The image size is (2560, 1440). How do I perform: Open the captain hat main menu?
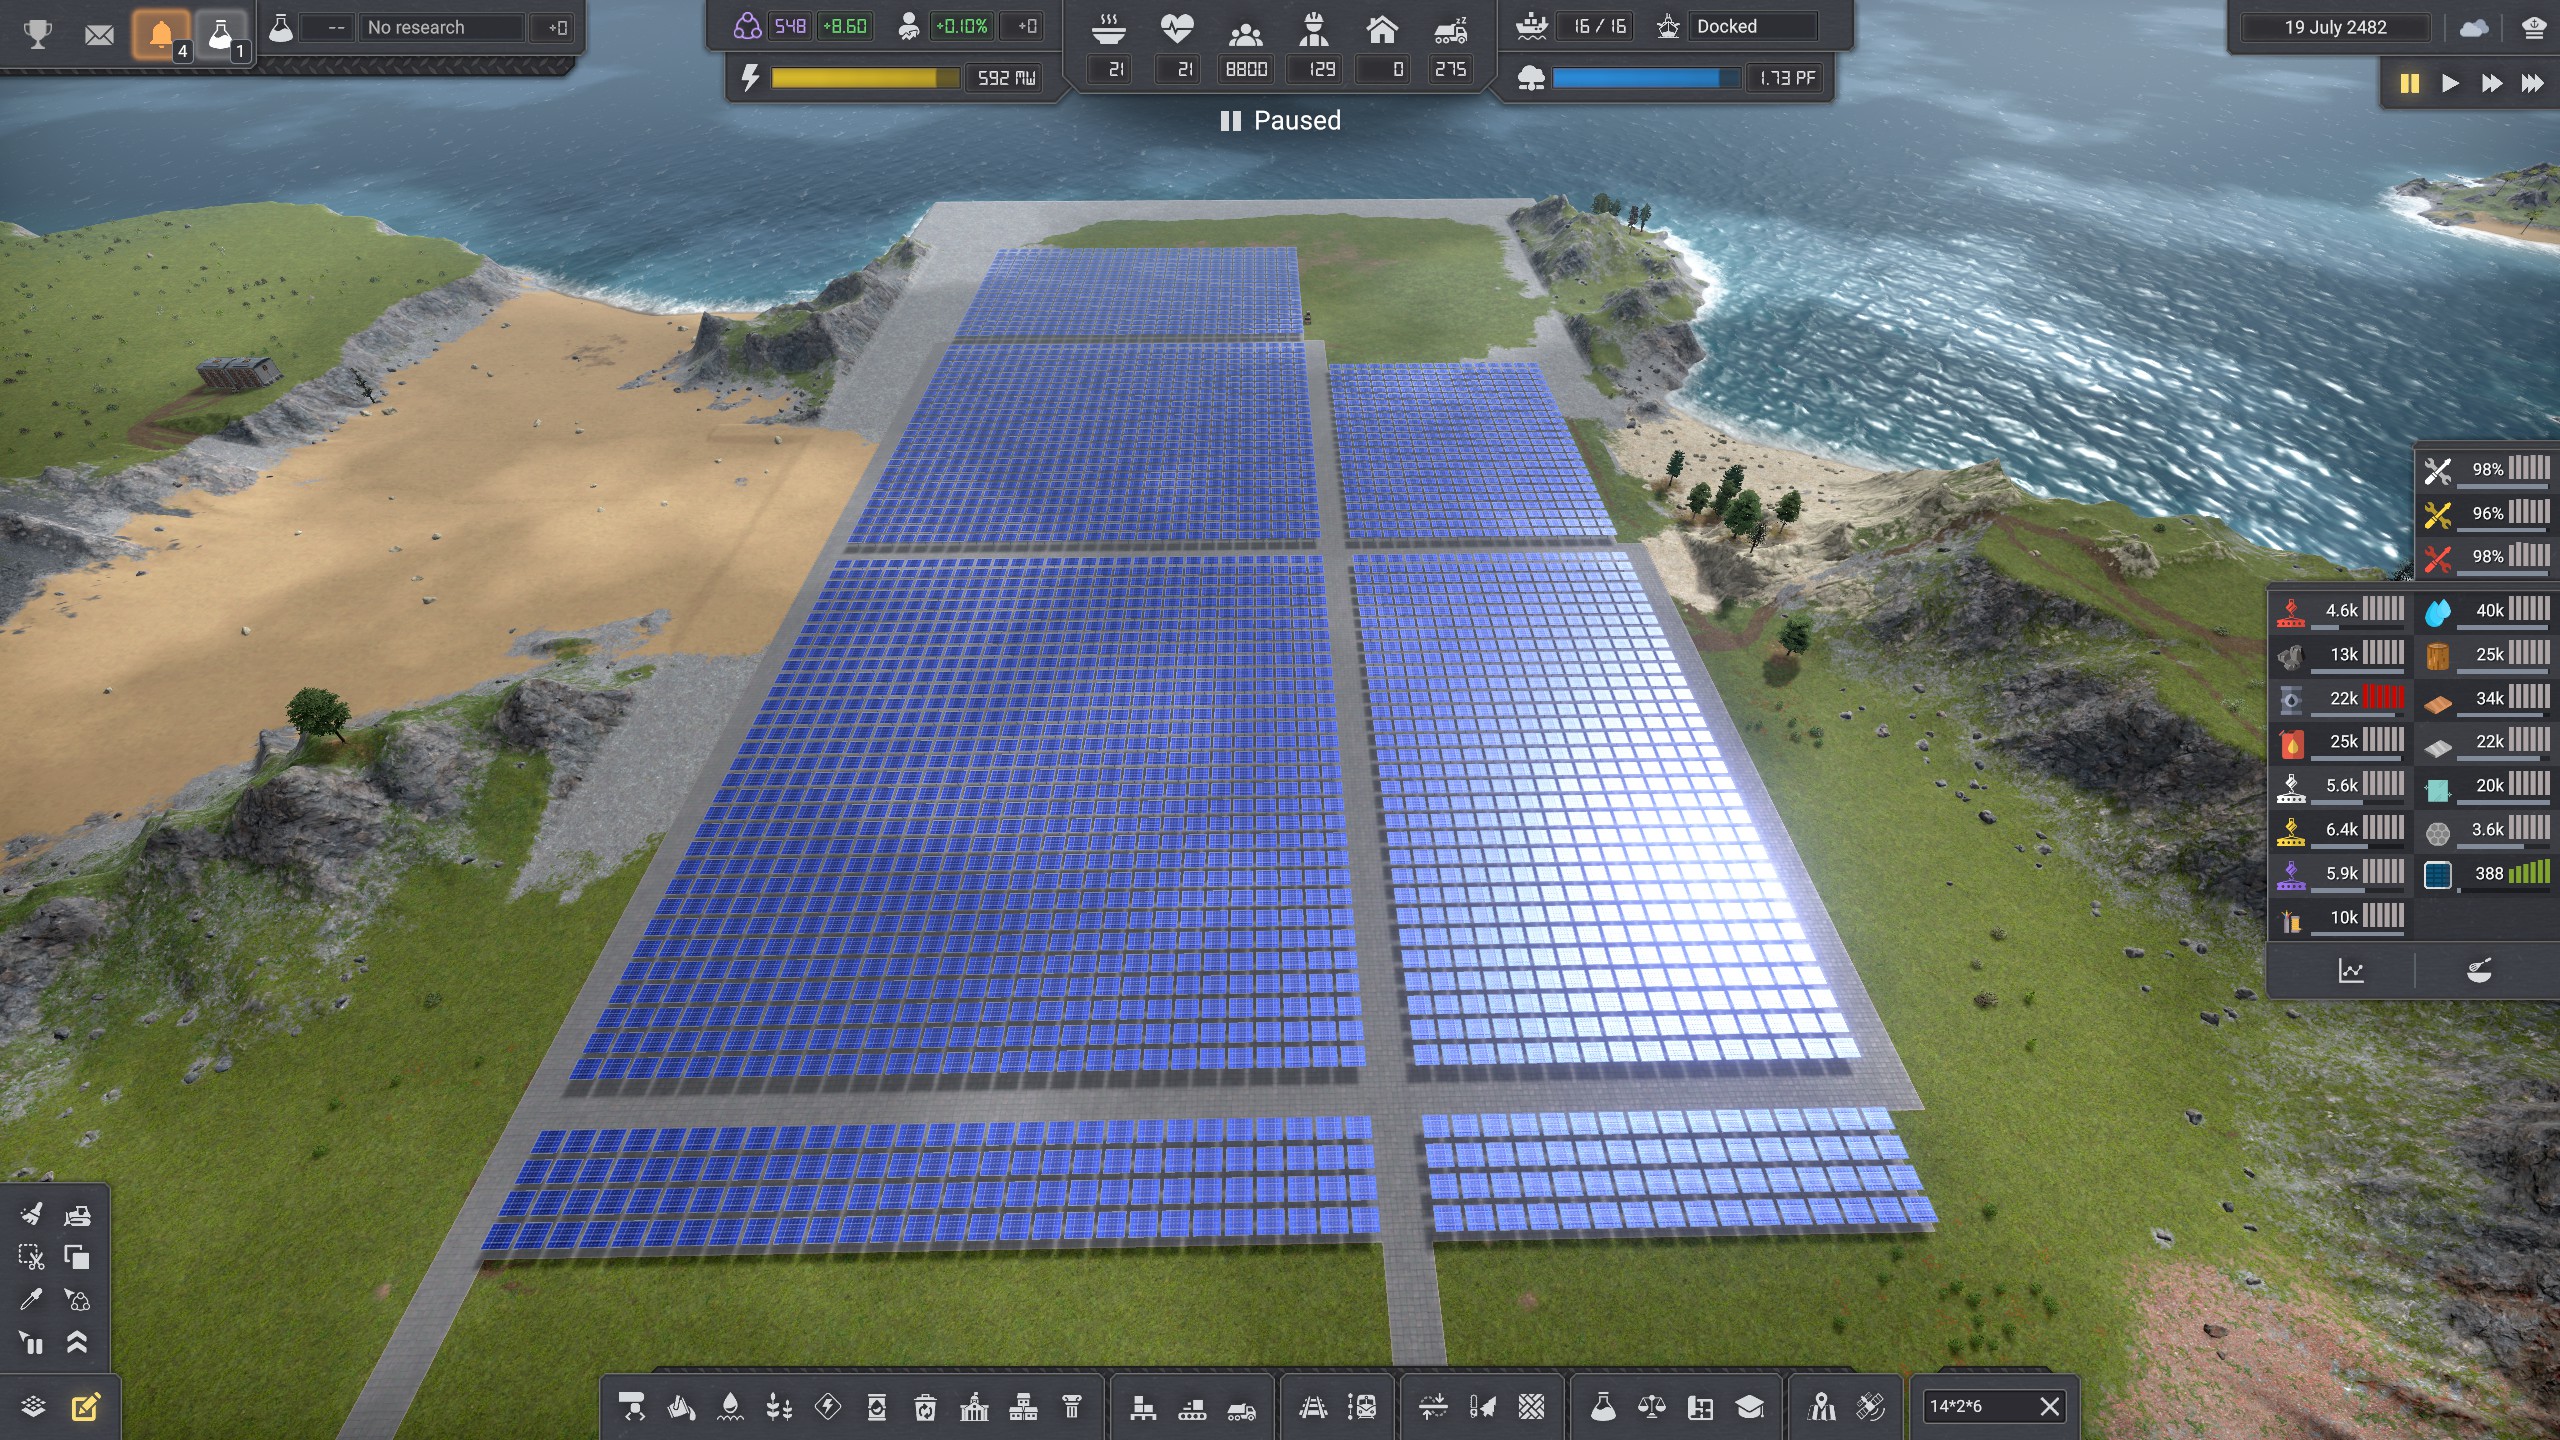(2533, 28)
